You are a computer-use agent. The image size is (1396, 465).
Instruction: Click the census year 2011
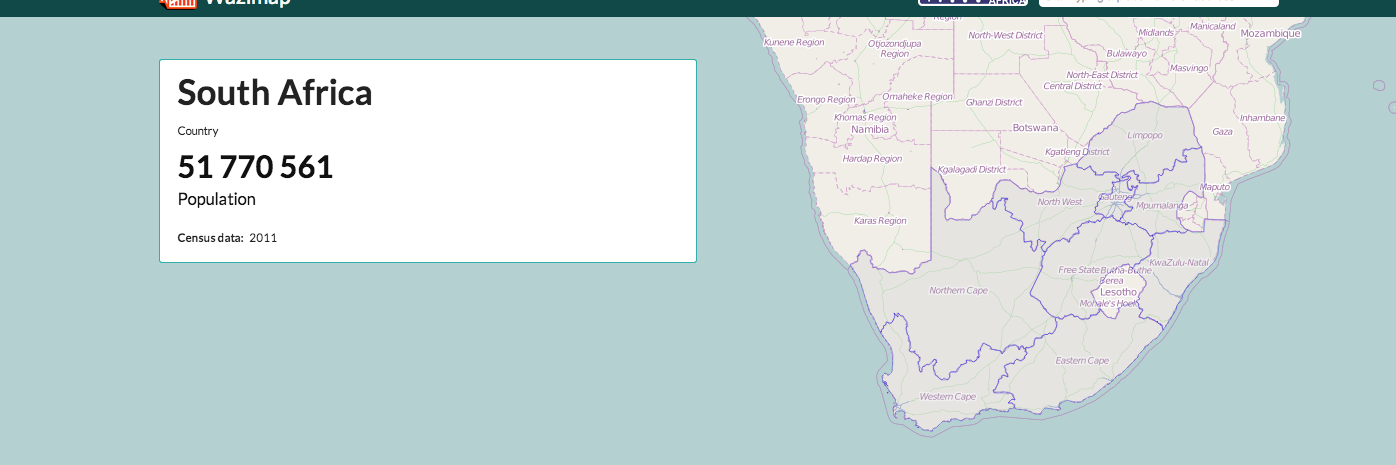pos(263,238)
